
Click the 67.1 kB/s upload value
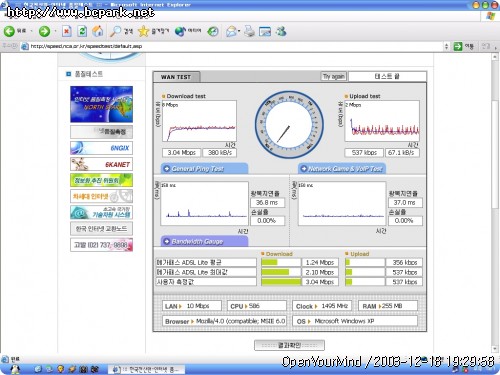click(402, 153)
